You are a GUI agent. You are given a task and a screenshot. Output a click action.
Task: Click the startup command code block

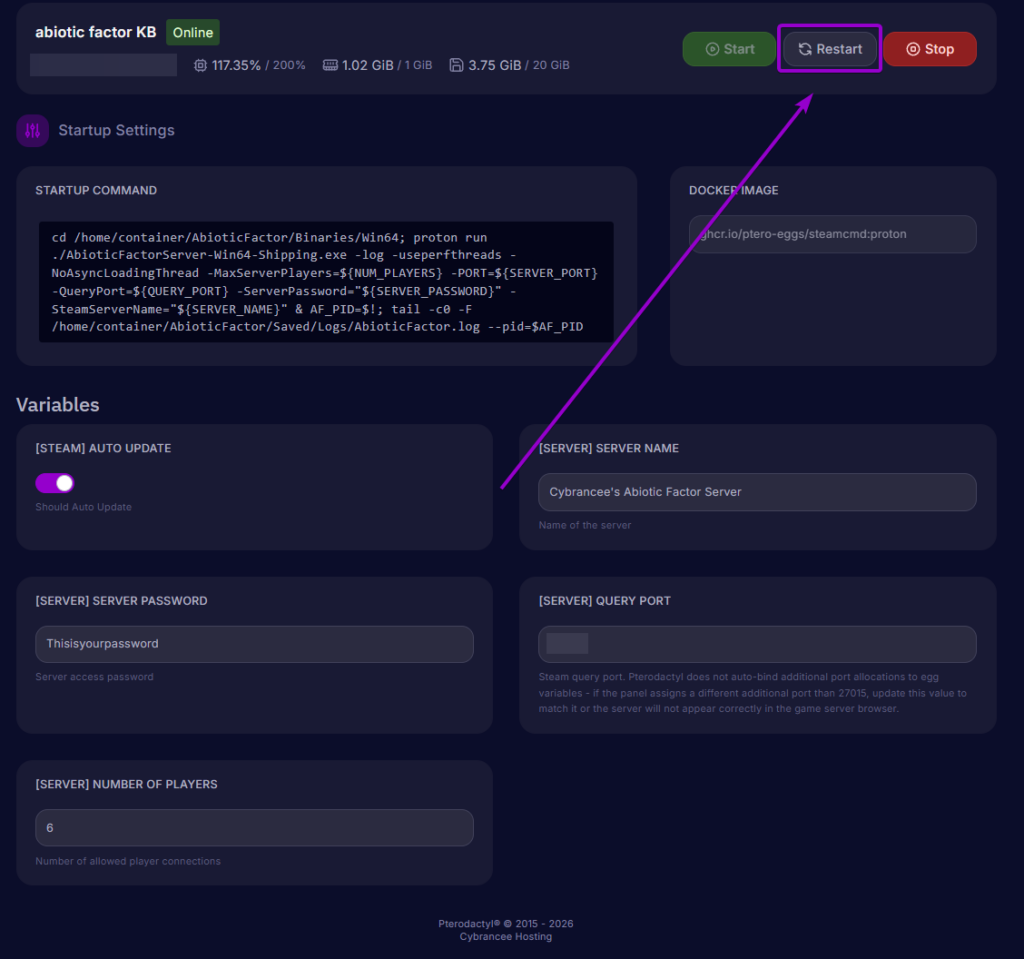coord(326,282)
